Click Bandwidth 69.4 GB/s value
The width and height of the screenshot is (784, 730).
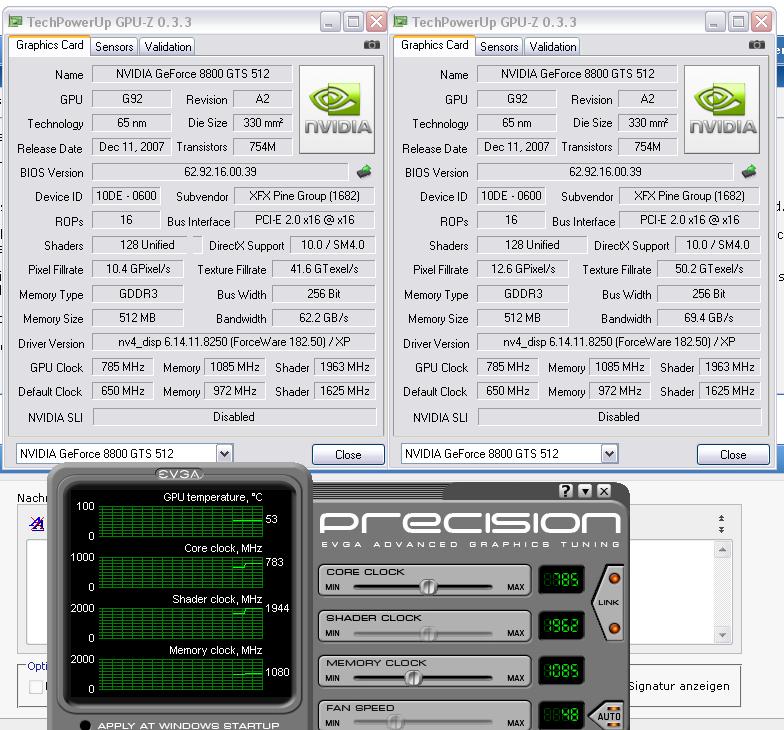(709, 318)
